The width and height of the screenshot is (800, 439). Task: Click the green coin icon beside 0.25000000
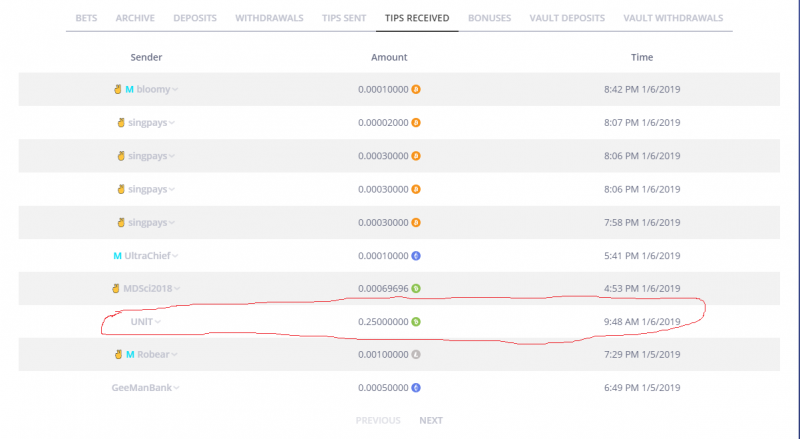point(416,322)
